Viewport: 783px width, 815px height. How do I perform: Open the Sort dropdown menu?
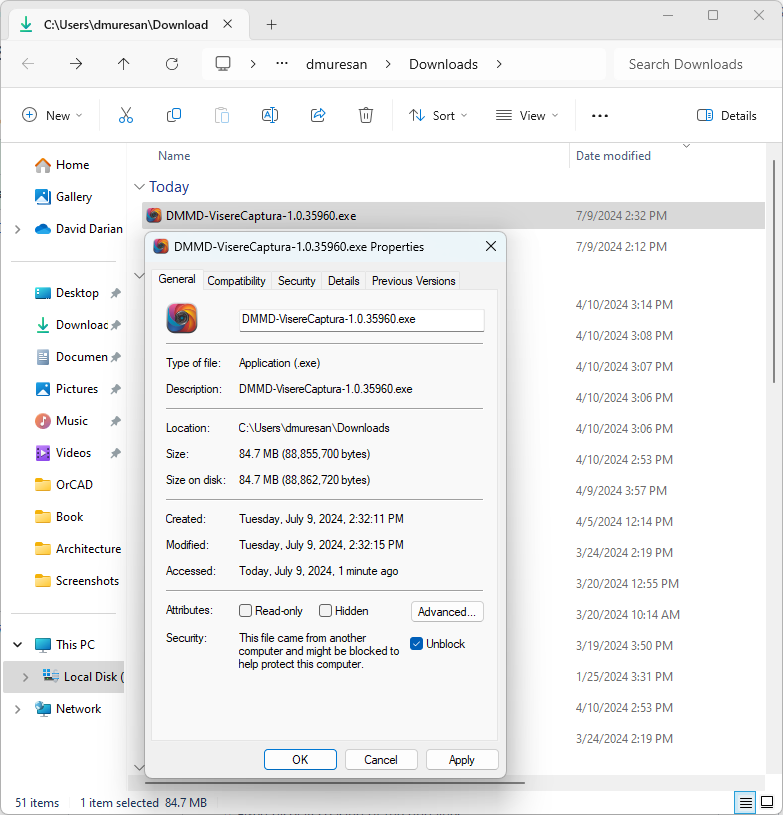[432, 116]
